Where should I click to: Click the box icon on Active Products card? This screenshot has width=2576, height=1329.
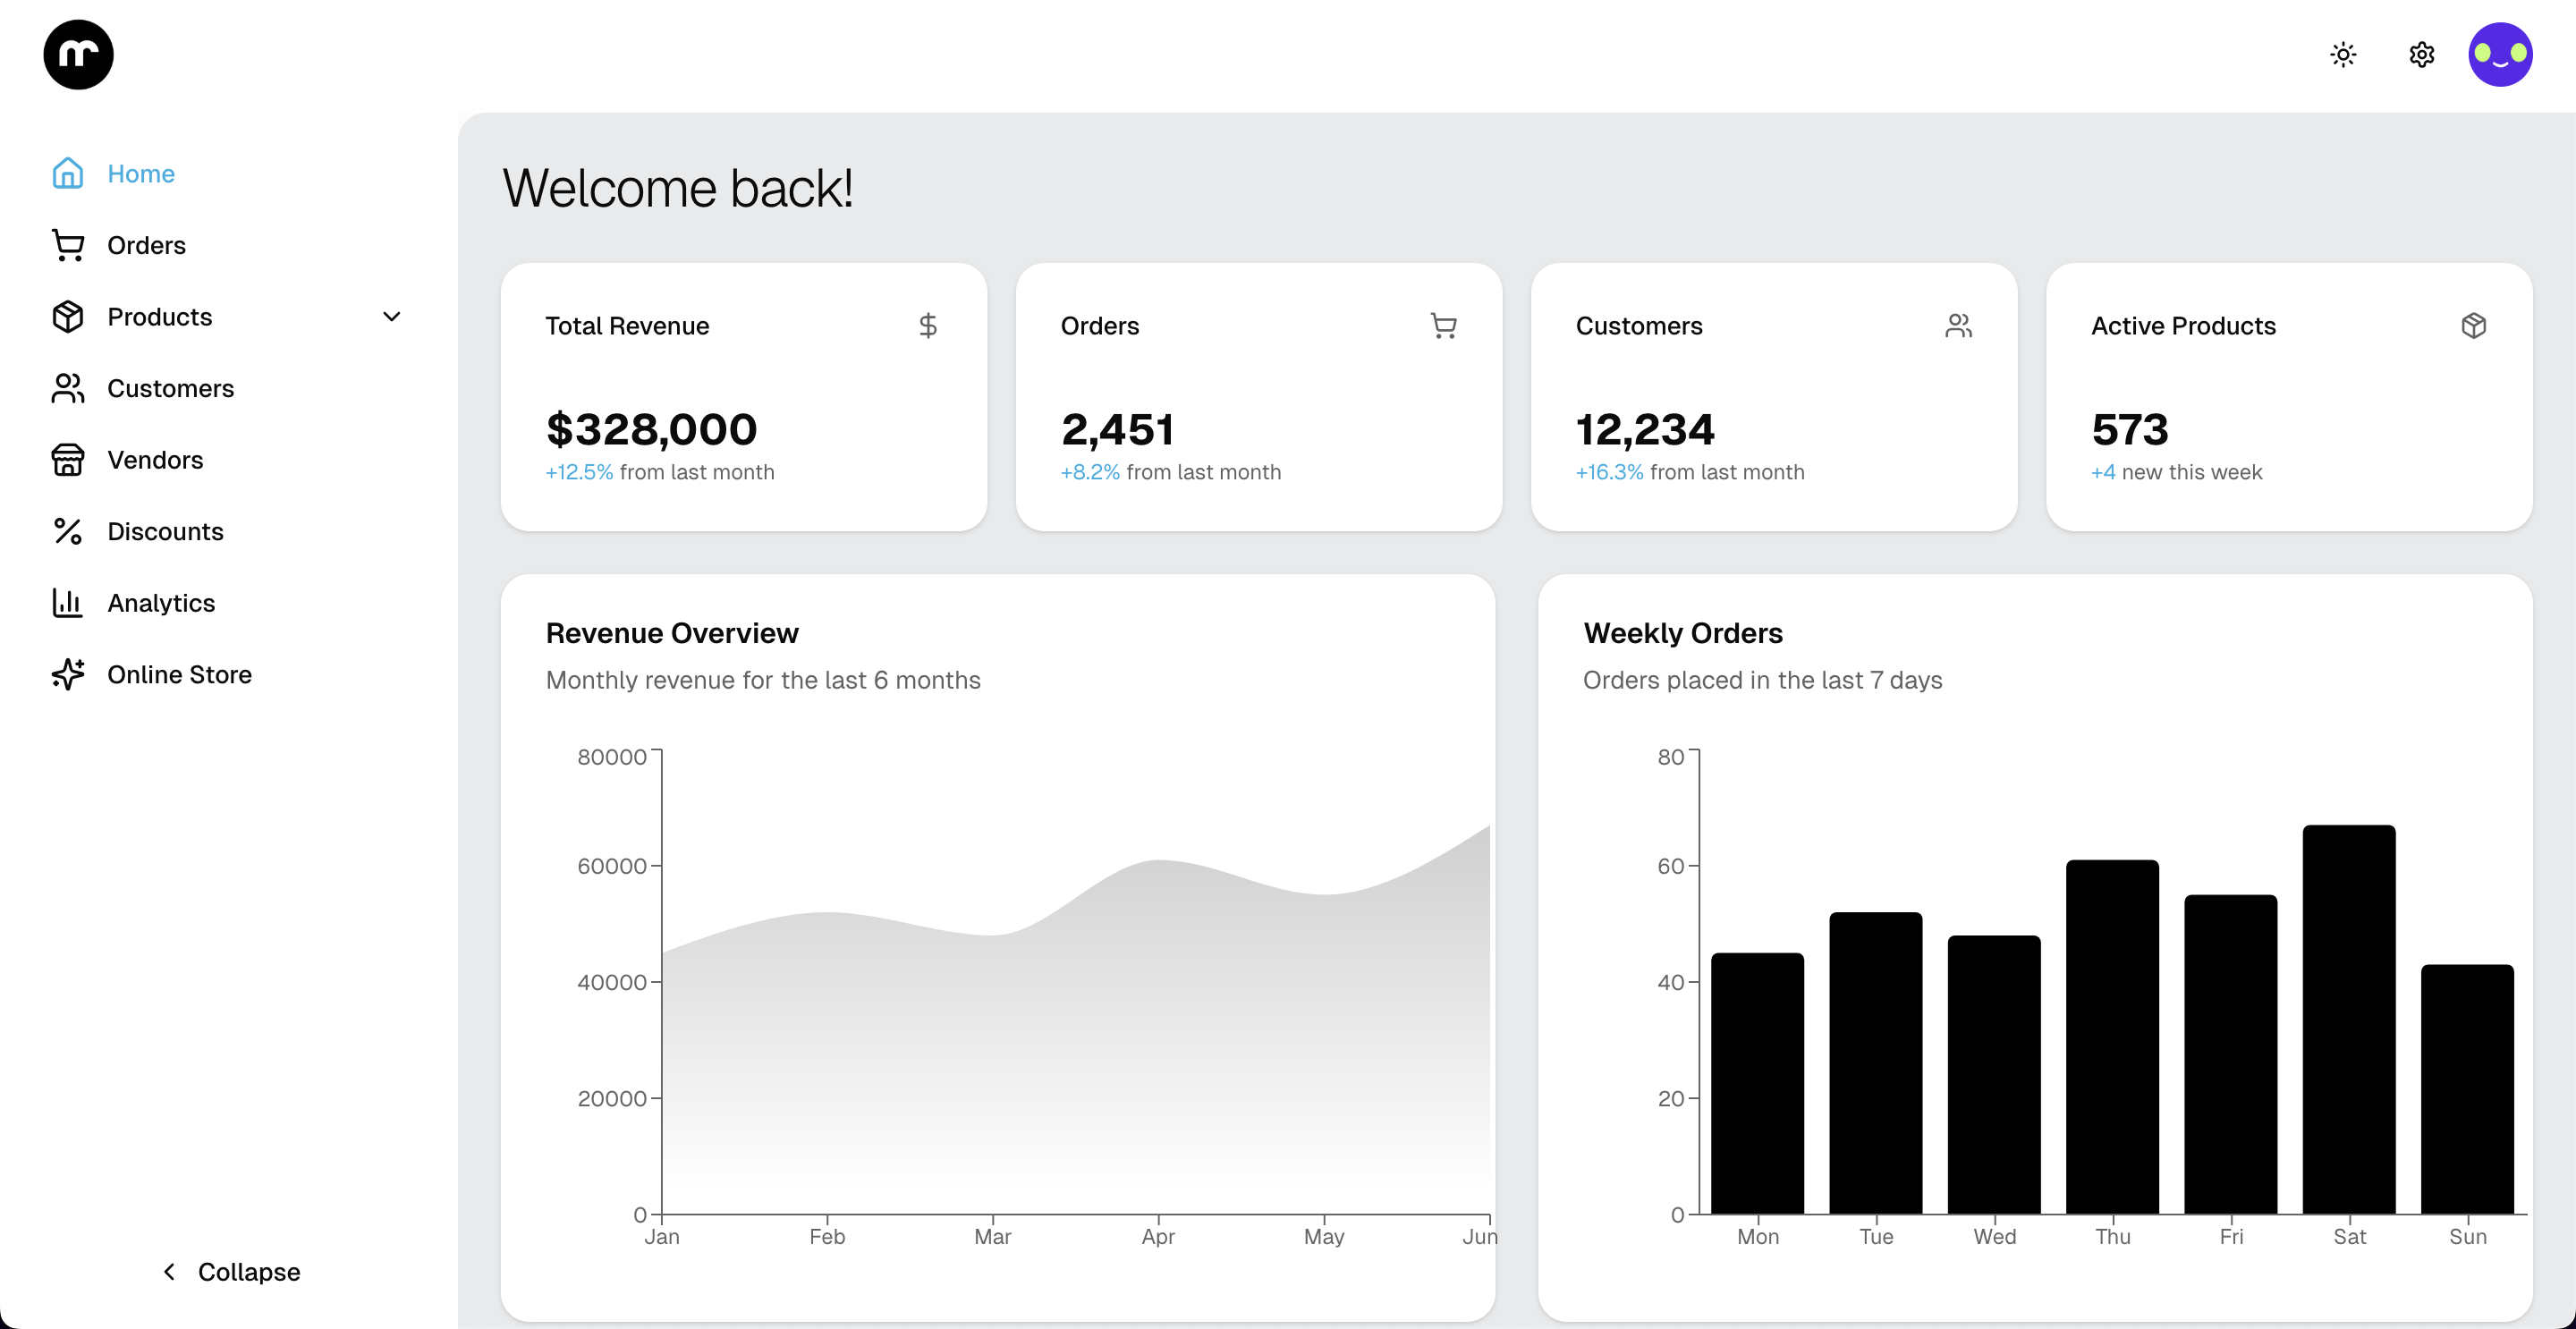2473,325
